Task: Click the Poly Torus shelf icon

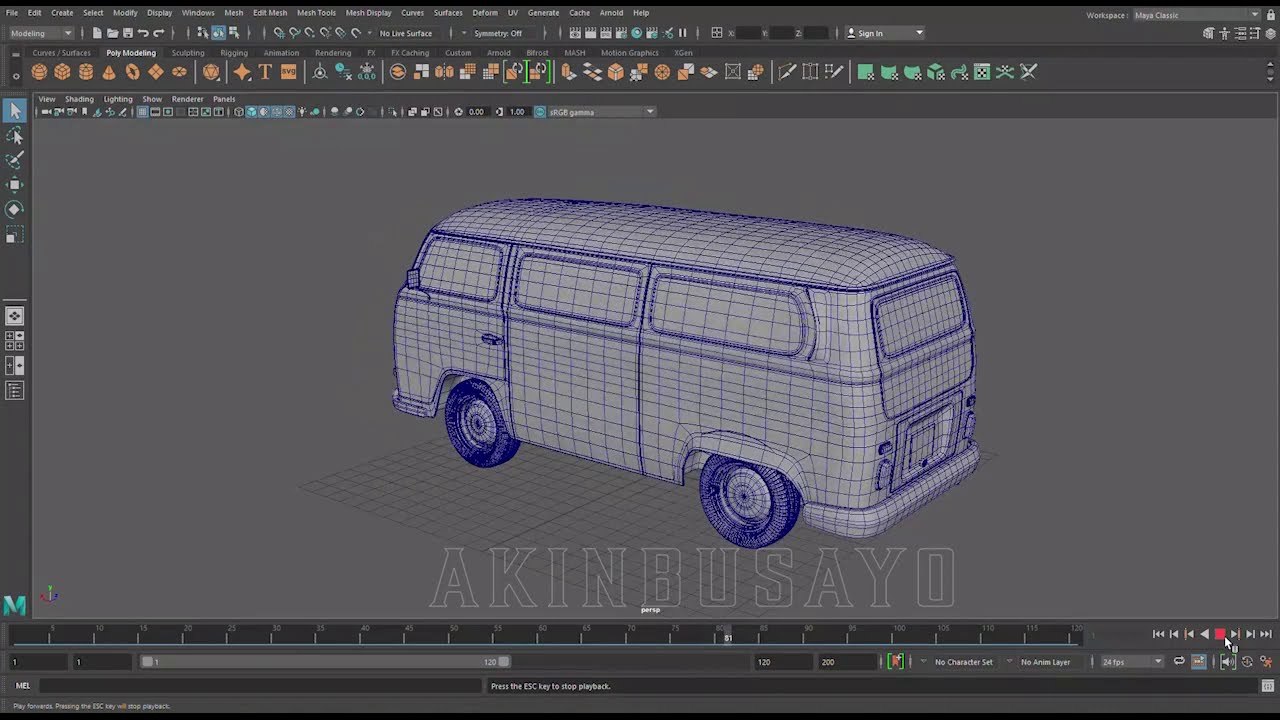Action: point(132,72)
